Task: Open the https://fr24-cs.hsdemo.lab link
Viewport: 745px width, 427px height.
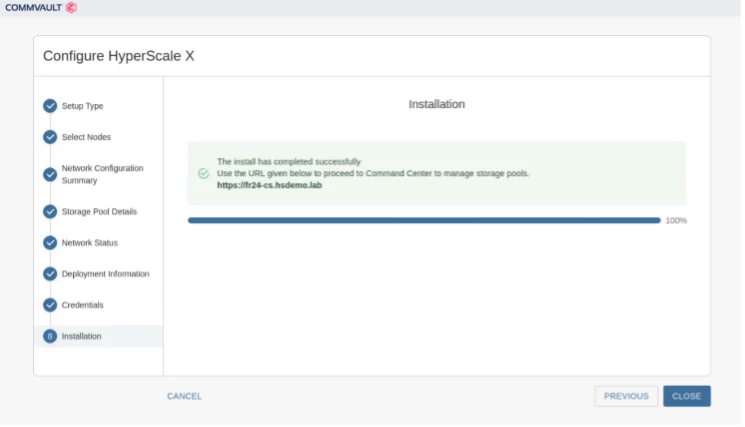Action: [269, 185]
